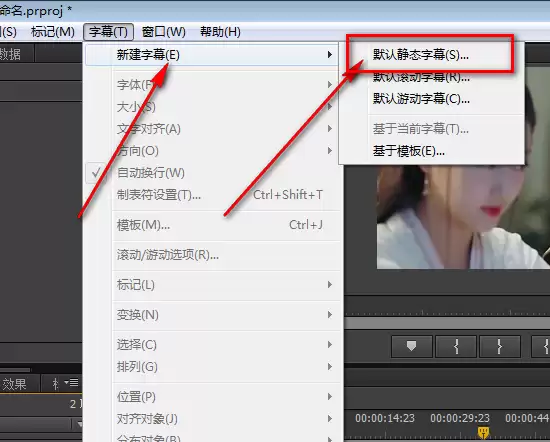Click the monitor scrub bar
The width and height of the screenshot is (550, 442).
[x=447, y=323]
